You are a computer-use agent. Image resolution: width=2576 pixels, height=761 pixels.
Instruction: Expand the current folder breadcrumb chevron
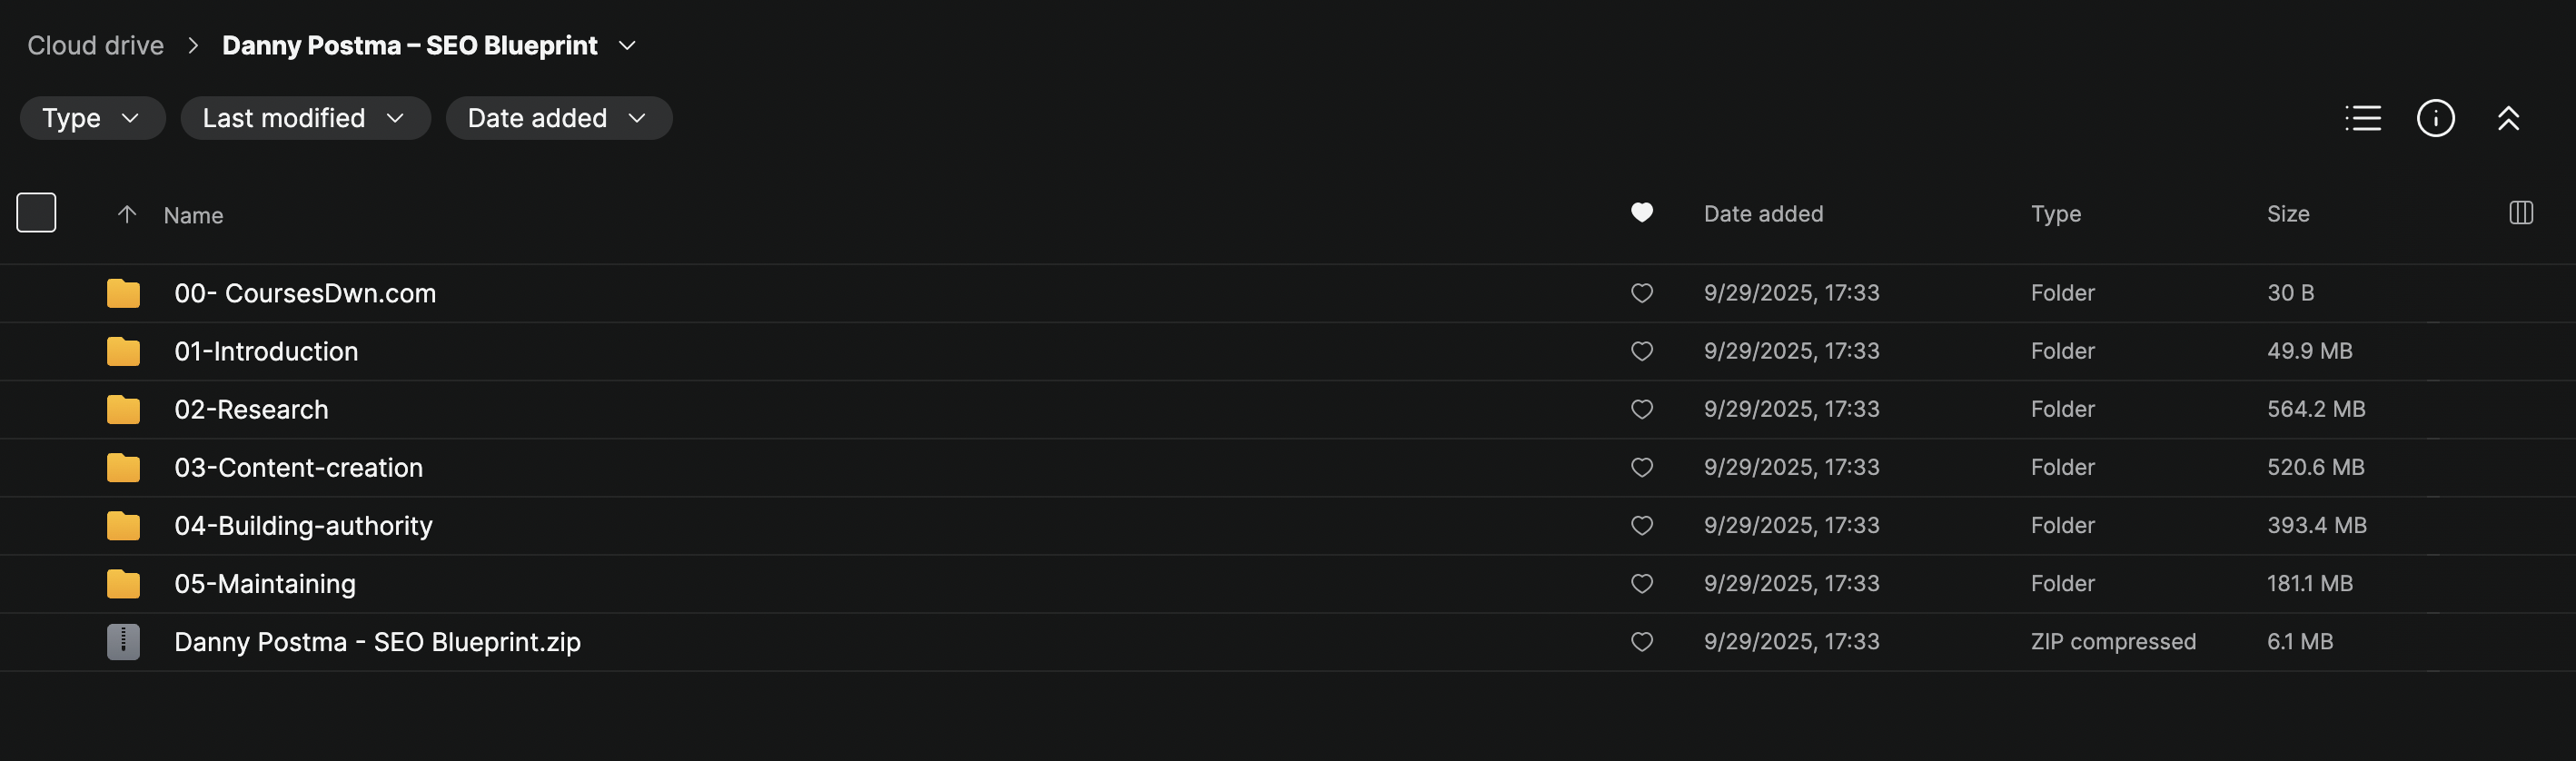pyautogui.click(x=627, y=46)
